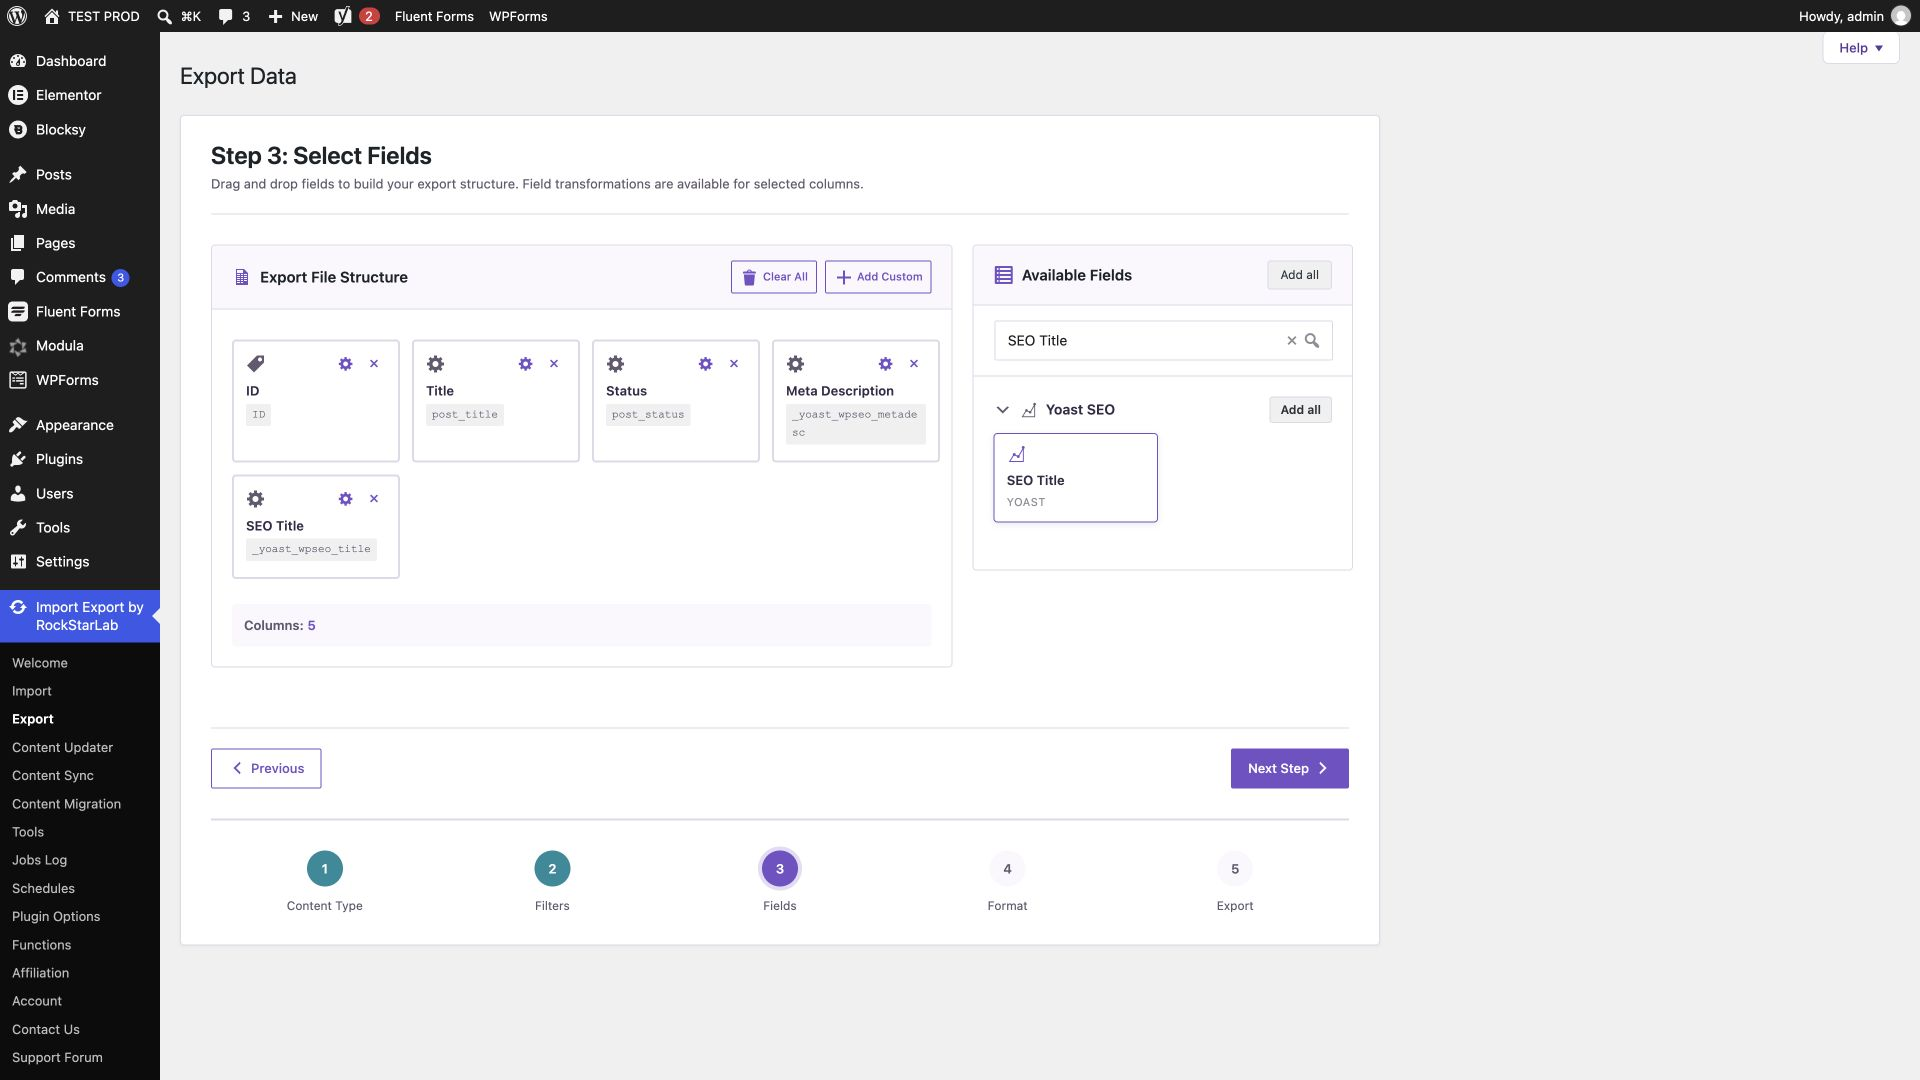
Task: Open Plugins menu in sidebar
Action: pos(80,459)
